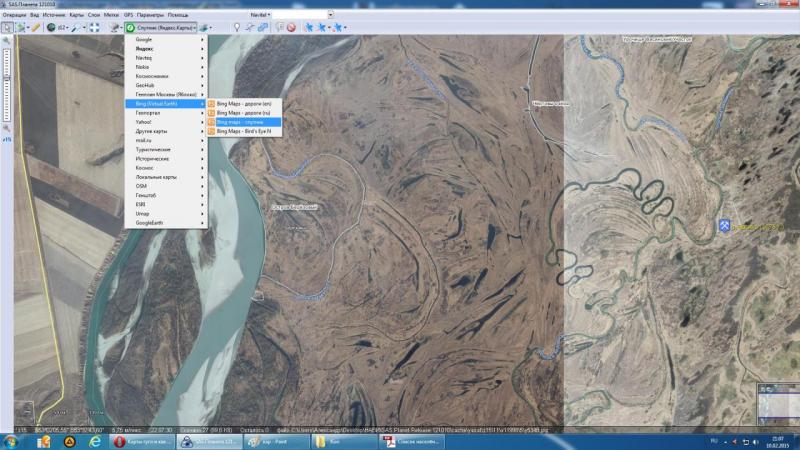Expand the Nokia submenu
The height and width of the screenshot is (450, 800).
click(166, 67)
